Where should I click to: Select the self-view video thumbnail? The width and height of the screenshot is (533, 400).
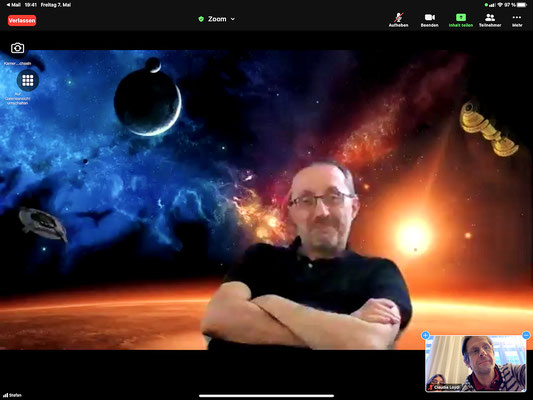pyautogui.click(x=476, y=363)
